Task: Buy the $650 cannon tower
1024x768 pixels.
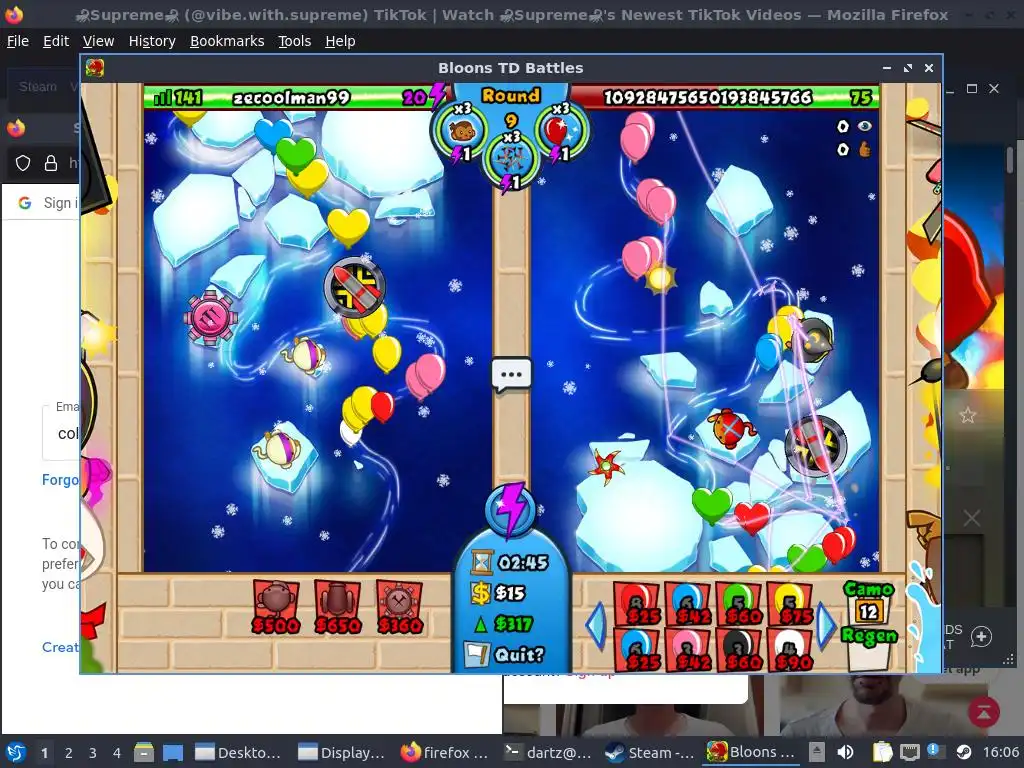Action: [338, 607]
